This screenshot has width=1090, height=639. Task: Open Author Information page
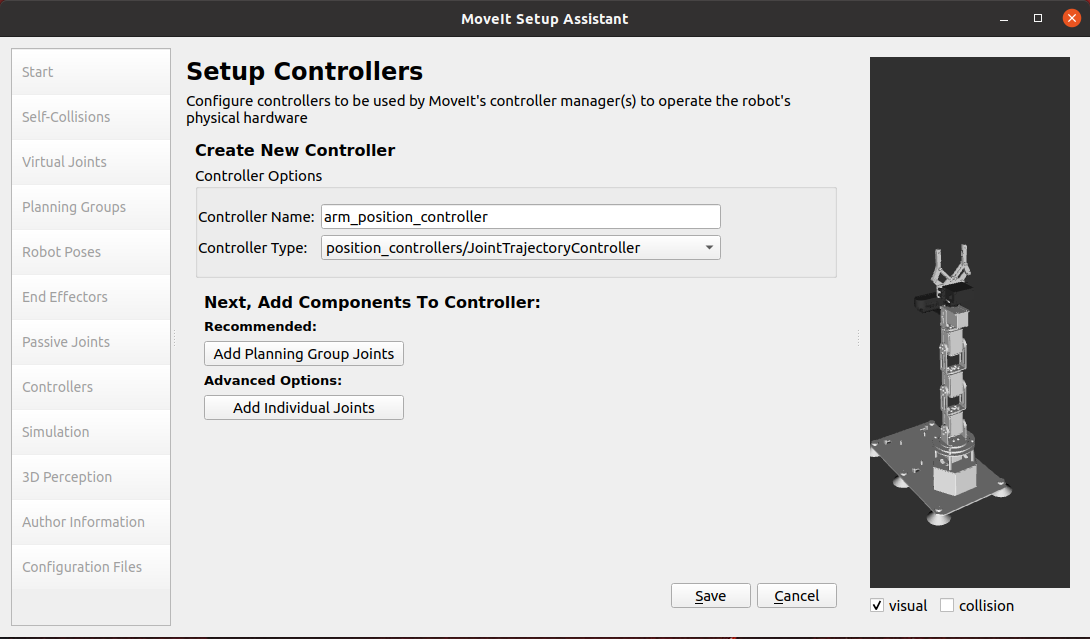coord(91,522)
